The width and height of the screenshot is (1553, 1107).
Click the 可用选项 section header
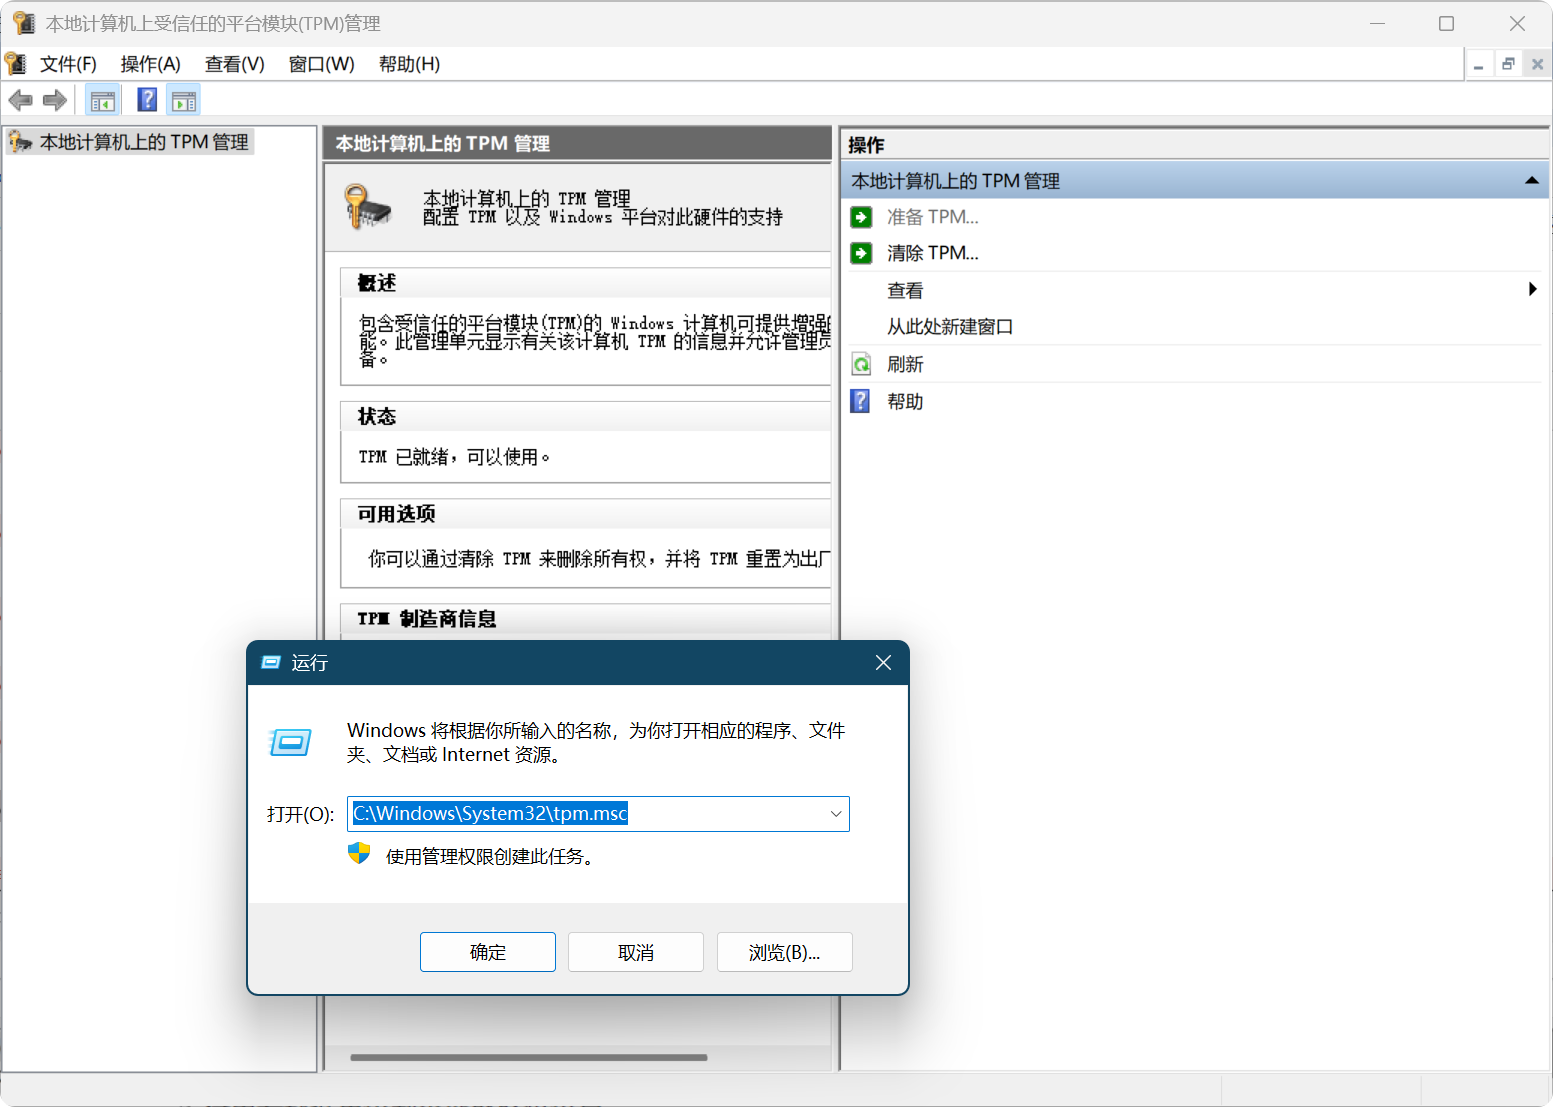coord(397,514)
